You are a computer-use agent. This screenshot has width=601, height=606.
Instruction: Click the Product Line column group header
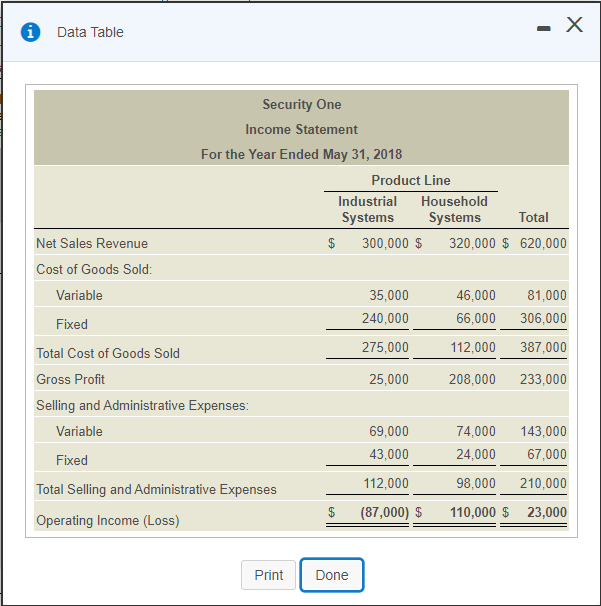pyautogui.click(x=411, y=180)
